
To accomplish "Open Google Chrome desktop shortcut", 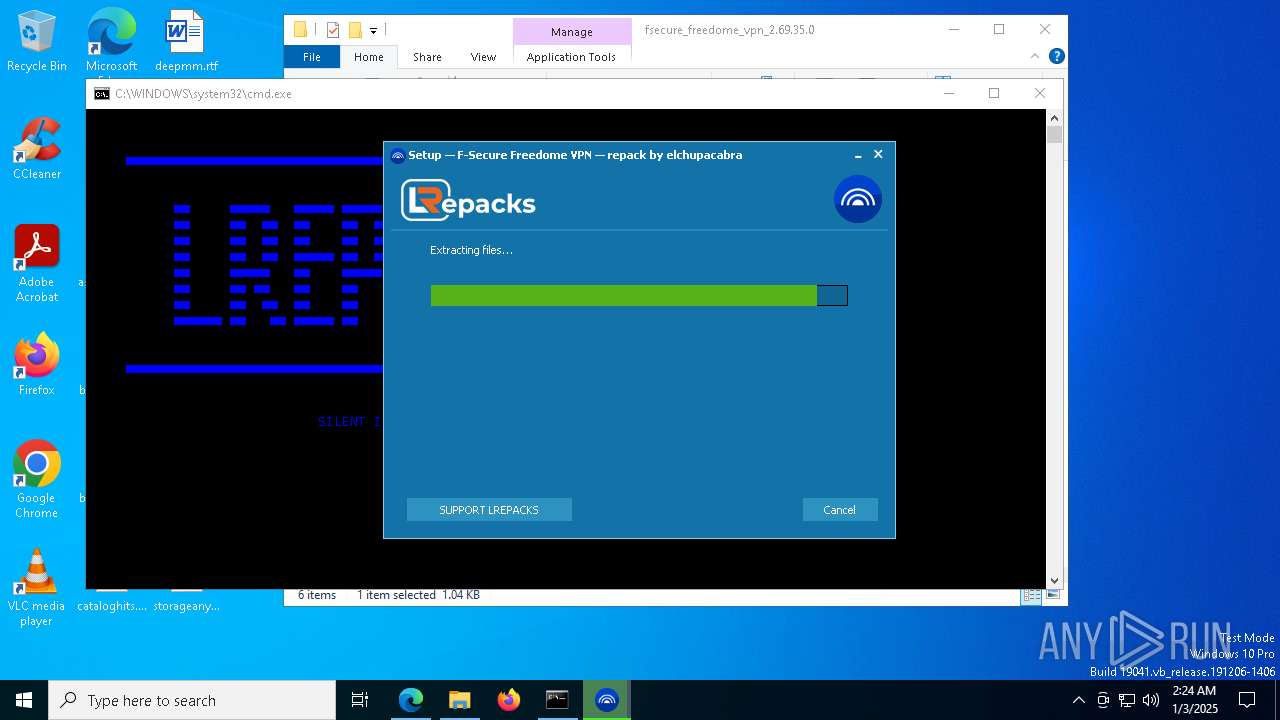I will coord(37,479).
